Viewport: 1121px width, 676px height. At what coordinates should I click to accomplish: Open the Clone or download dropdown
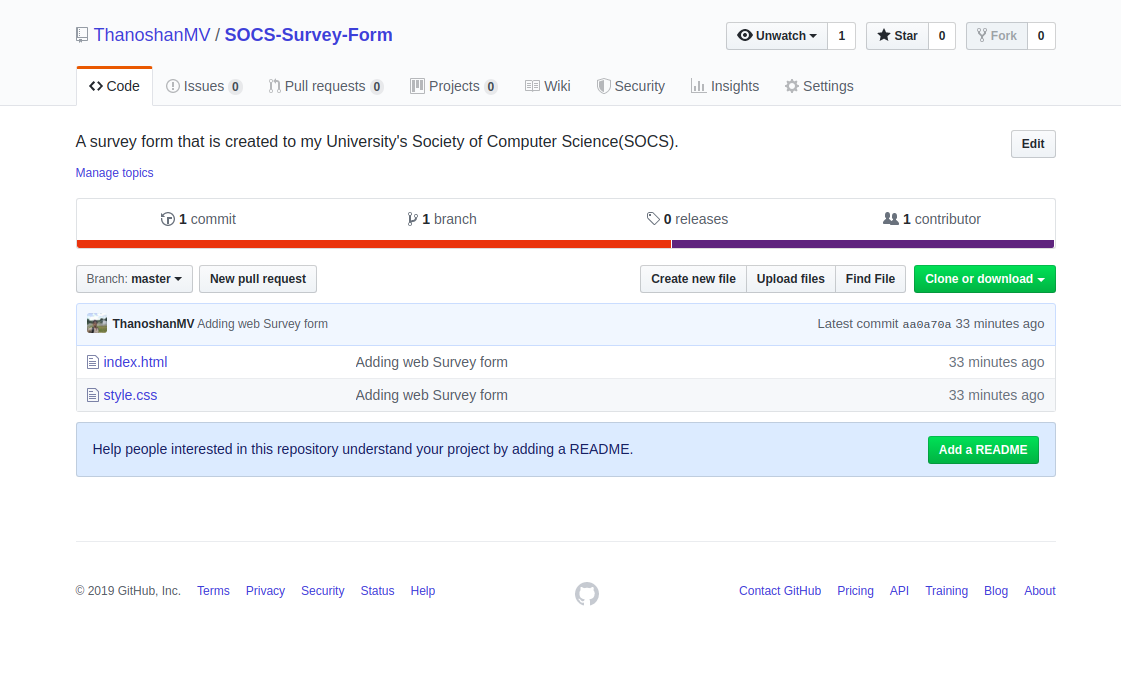pos(984,279)
